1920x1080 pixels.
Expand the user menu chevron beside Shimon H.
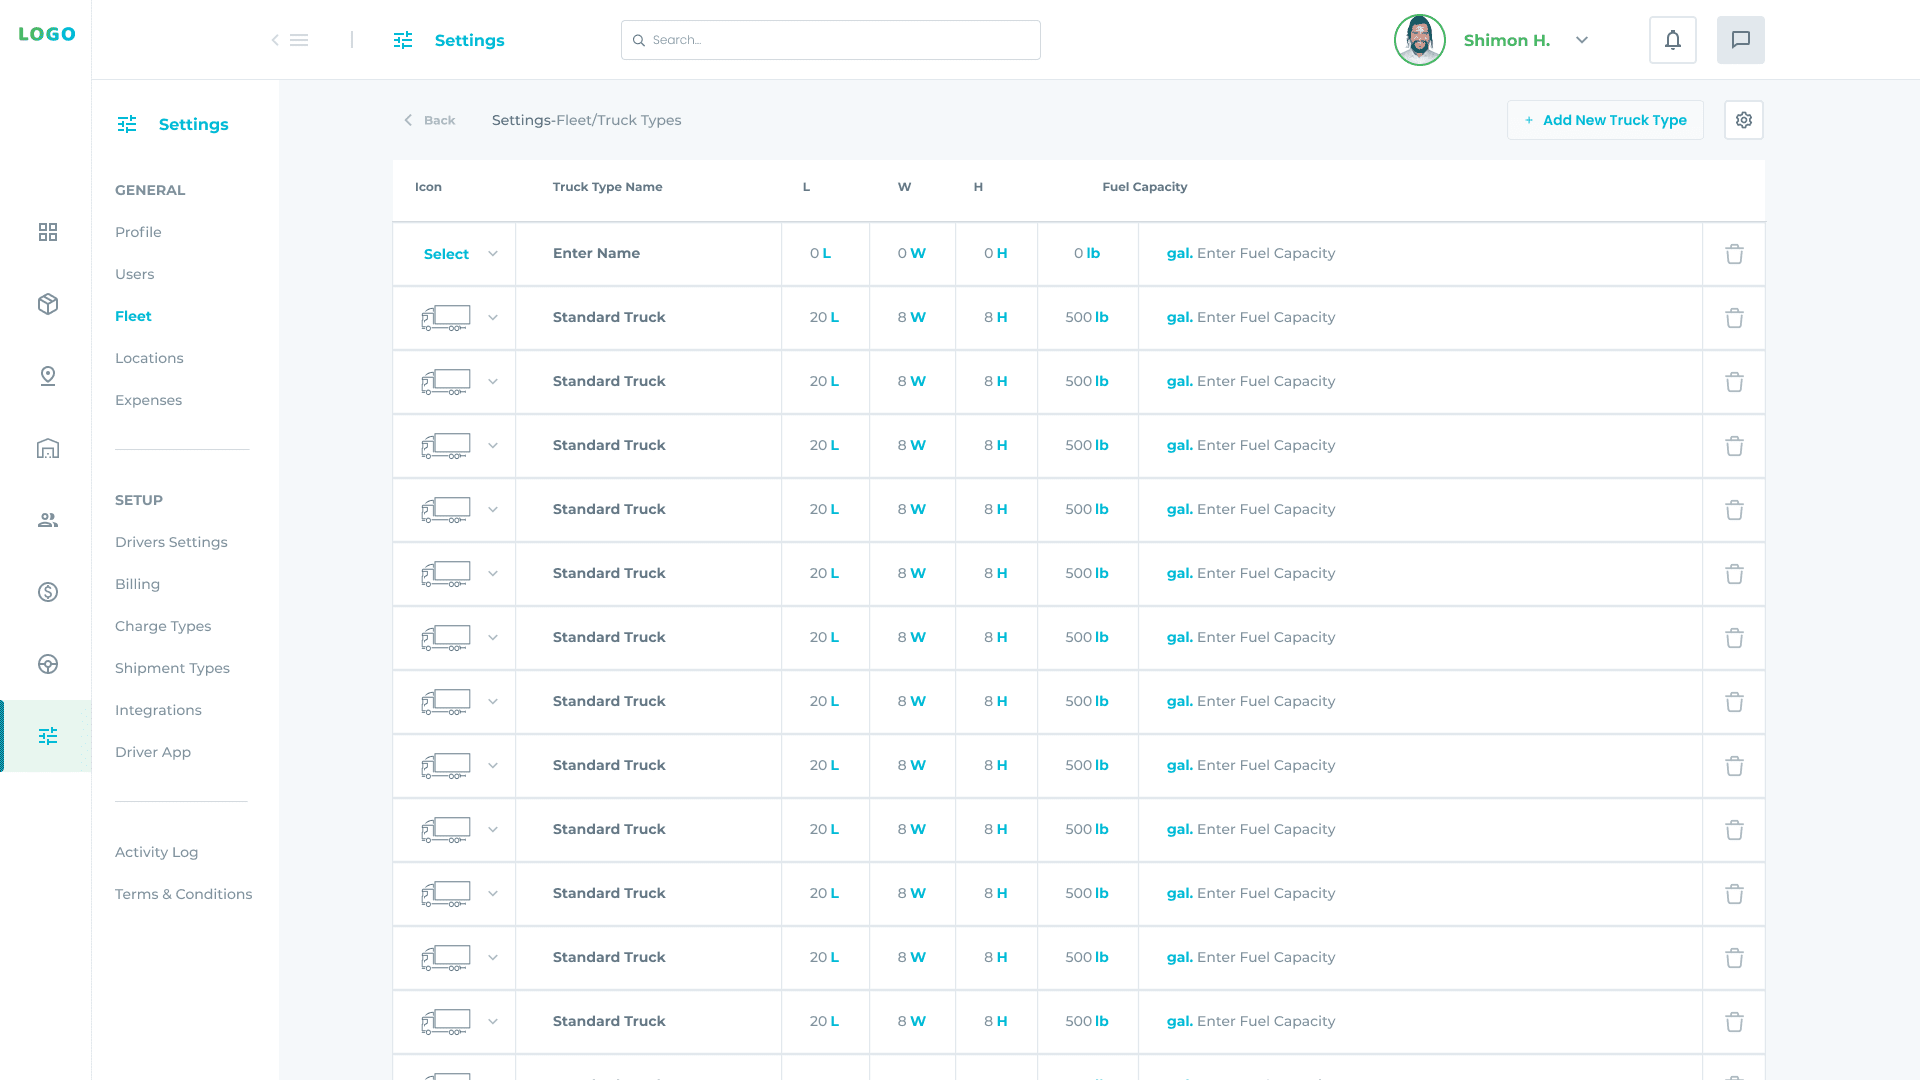[x=1581, y=40]
